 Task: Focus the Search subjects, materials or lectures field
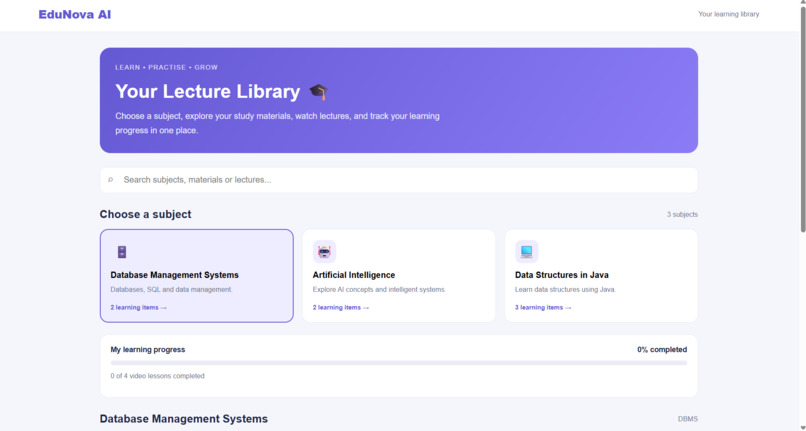(399, 180)
